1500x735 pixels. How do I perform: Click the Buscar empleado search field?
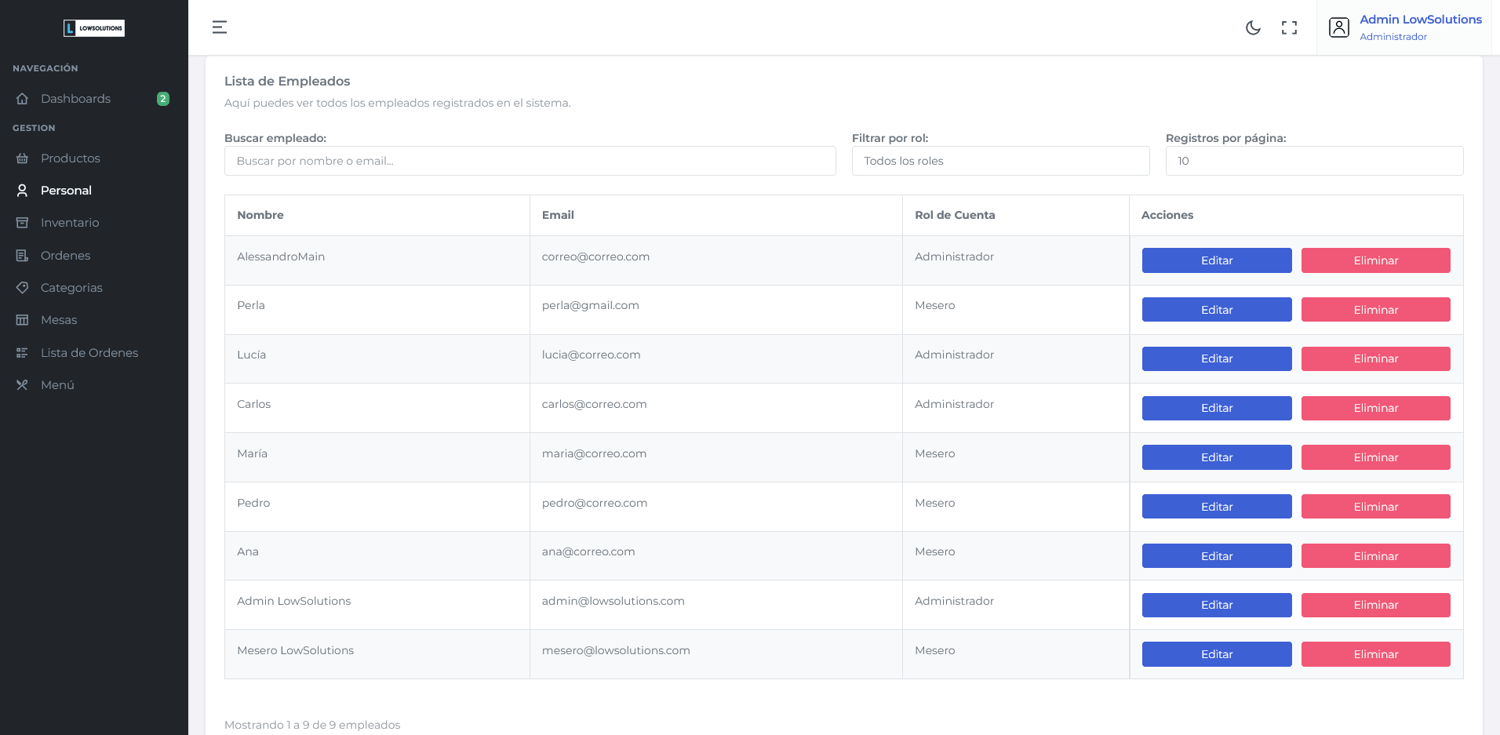tap(530, 161)
